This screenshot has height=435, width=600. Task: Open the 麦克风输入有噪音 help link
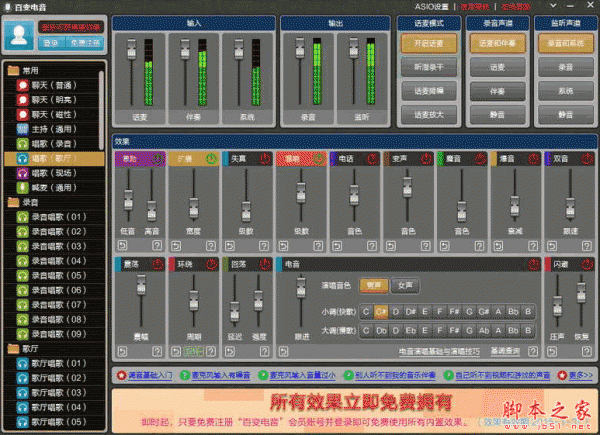coord(221,376)
